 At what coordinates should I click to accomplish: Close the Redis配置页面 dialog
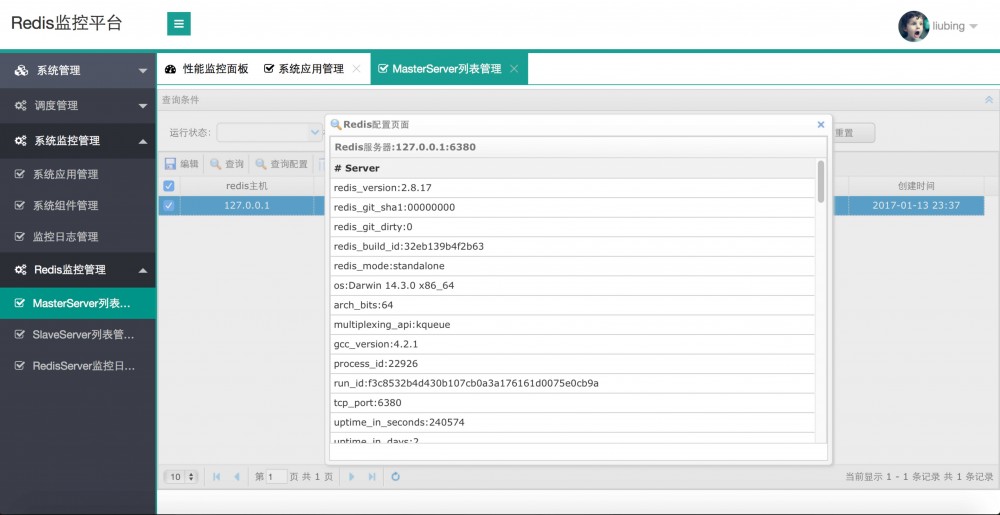821,125
